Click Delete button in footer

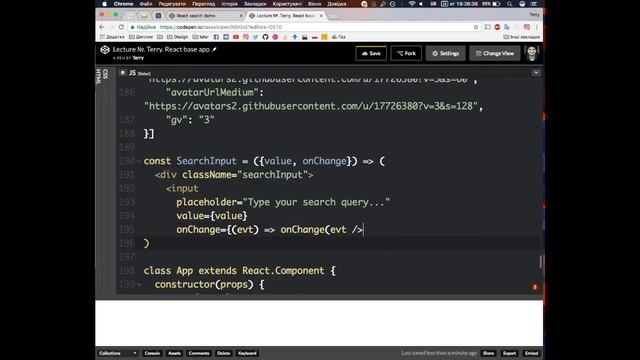tap(223, 353)
